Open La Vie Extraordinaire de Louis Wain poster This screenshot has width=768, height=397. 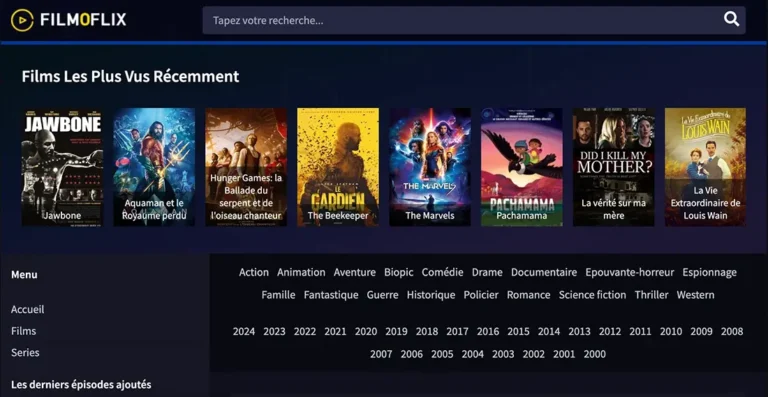click(705, 167)
